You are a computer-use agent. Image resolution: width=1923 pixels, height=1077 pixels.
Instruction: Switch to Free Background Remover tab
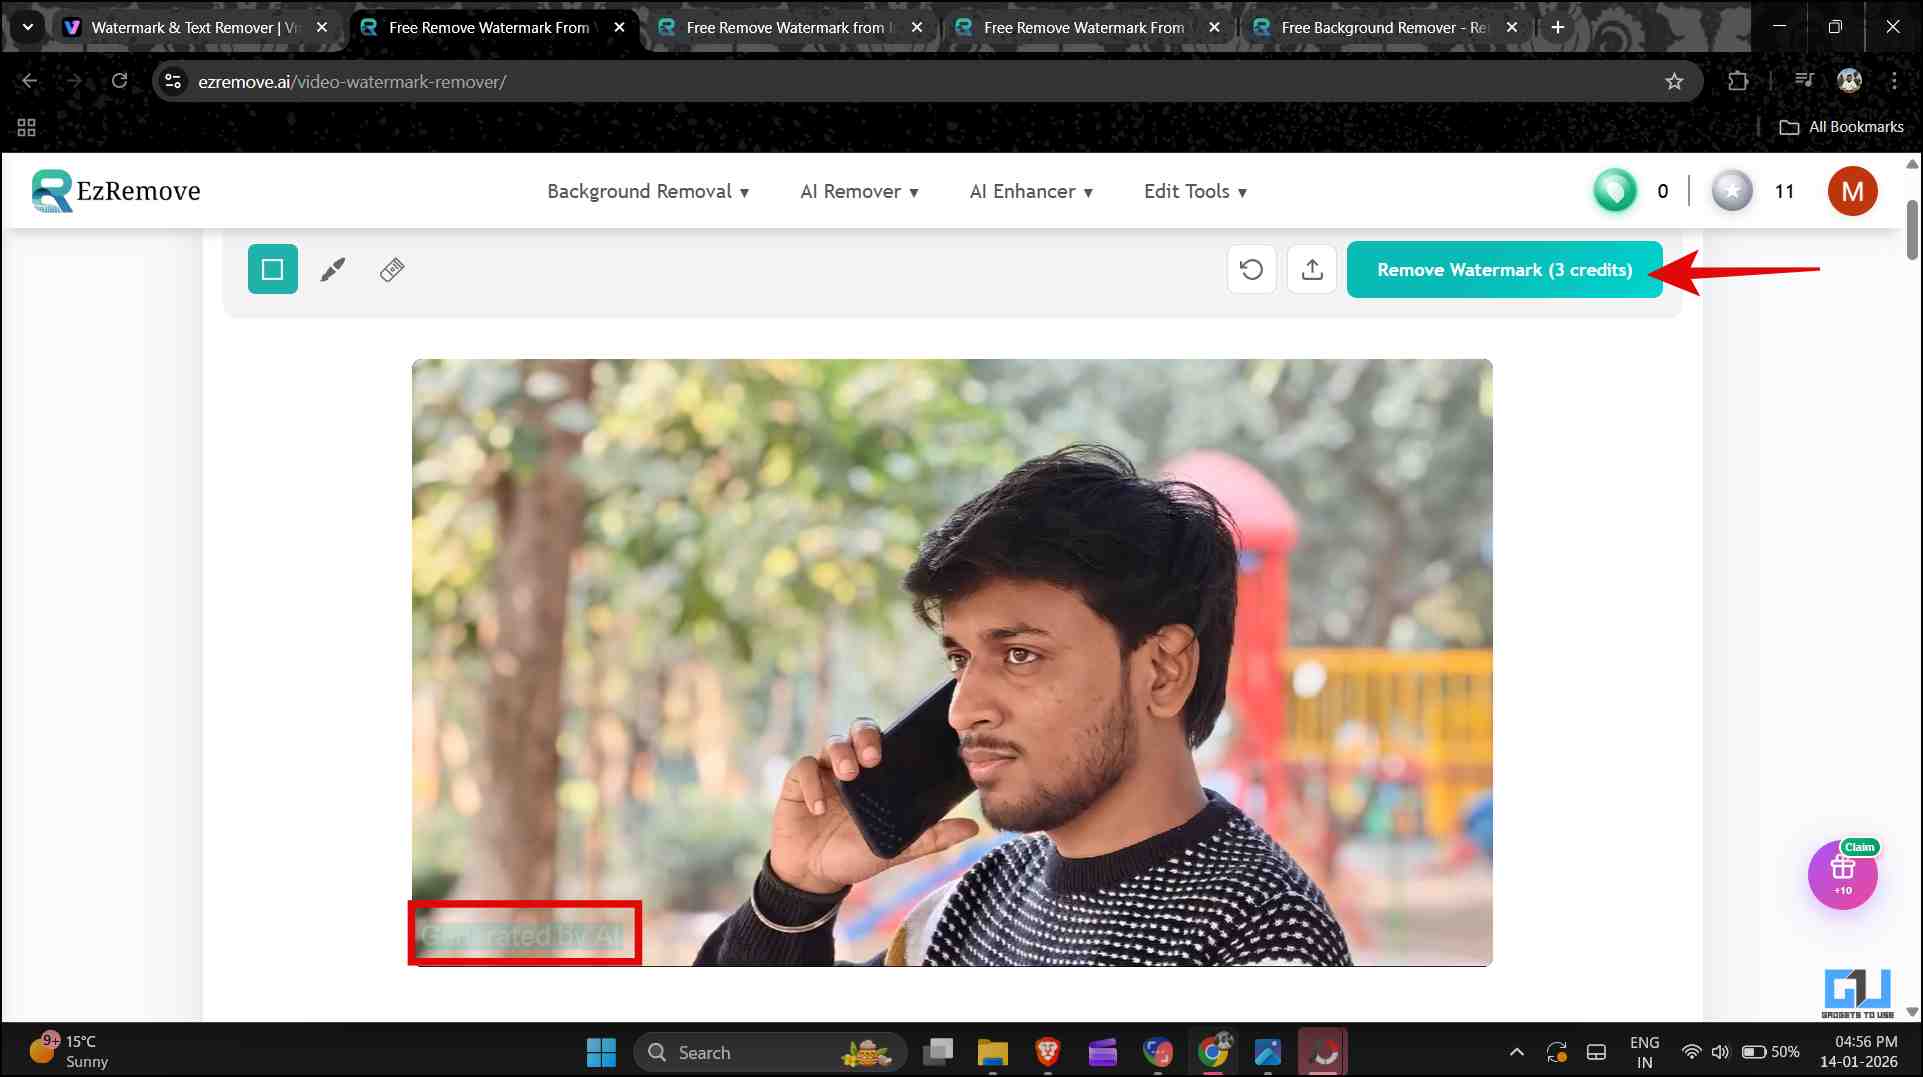[x=1382, y=27]
